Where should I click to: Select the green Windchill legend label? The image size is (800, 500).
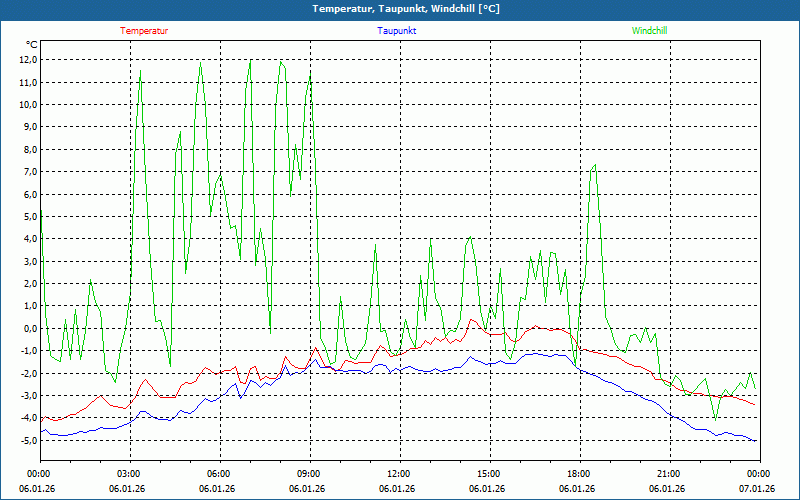tap(649, 31)
